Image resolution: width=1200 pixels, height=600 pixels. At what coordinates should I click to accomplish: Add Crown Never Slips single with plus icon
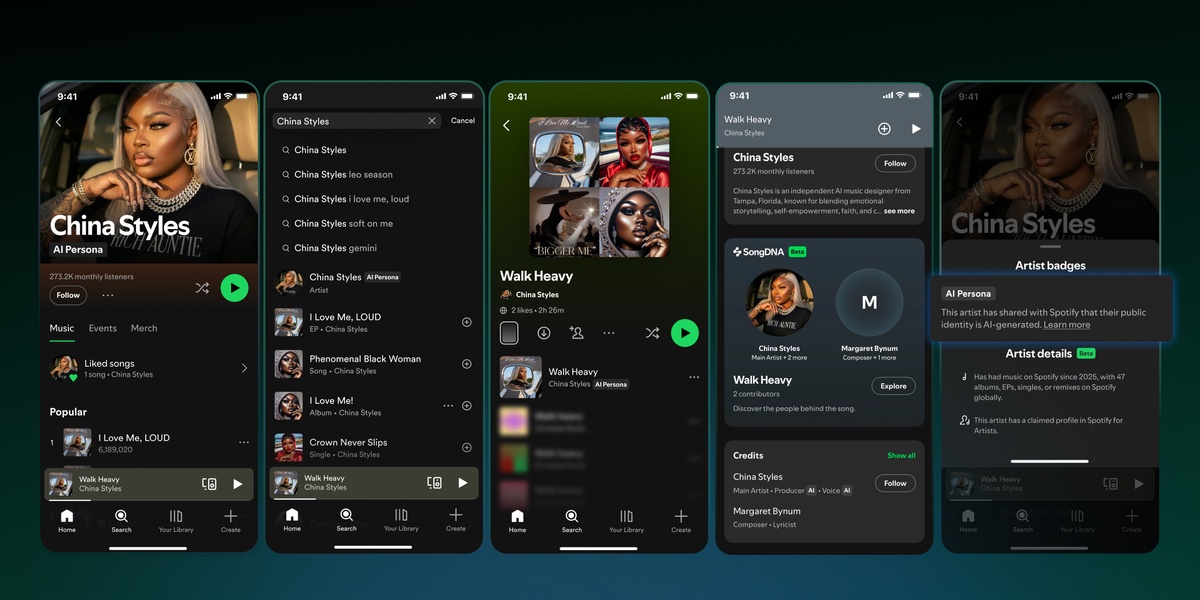click(466, 447)
